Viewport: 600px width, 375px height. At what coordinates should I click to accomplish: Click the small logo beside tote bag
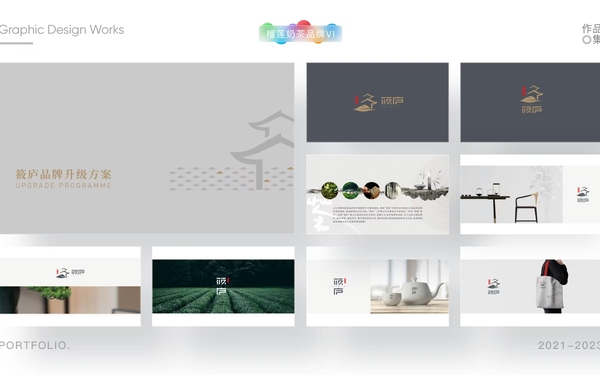494,286
